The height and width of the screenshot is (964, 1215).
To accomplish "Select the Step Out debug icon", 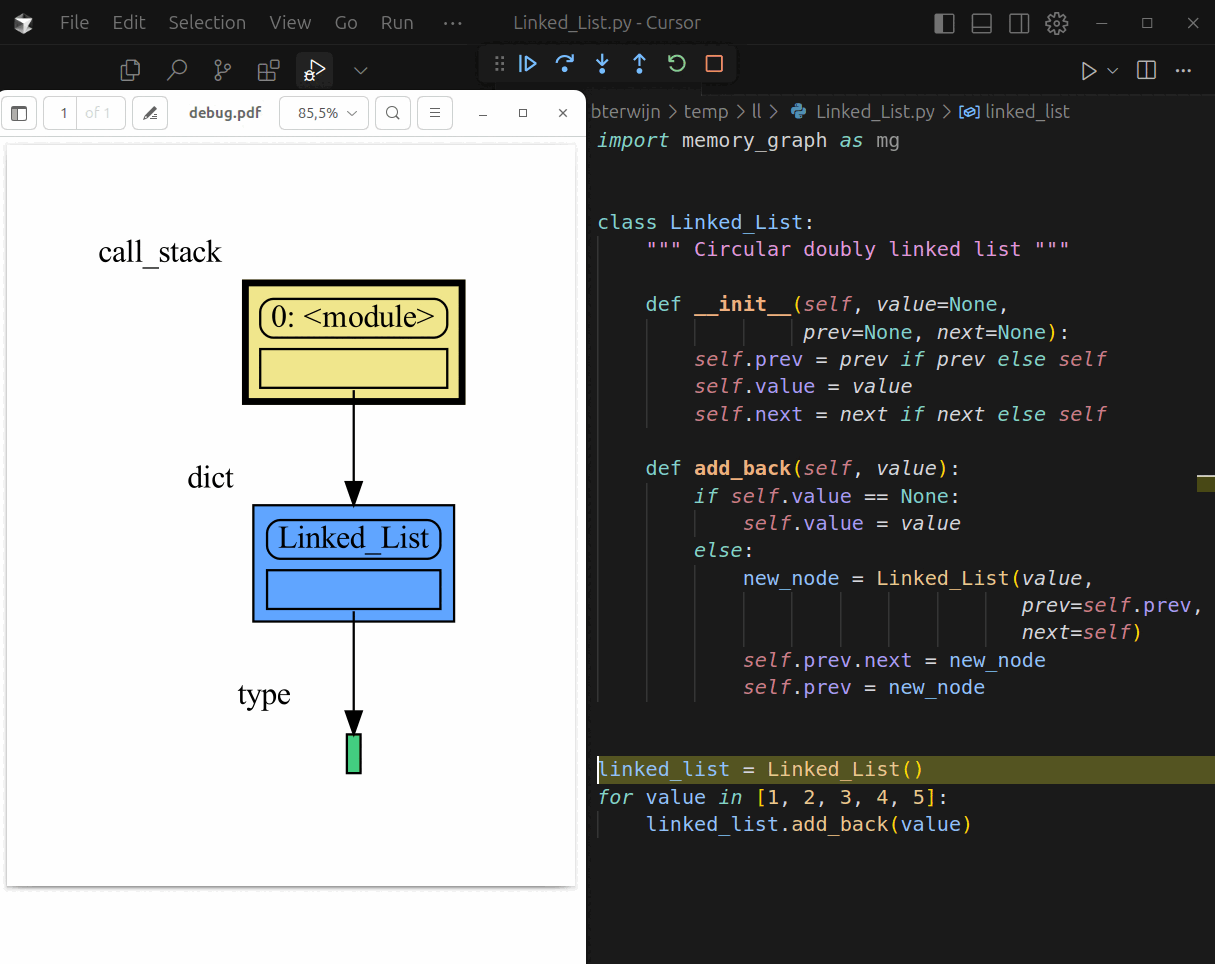I will [x=639, y=63].
